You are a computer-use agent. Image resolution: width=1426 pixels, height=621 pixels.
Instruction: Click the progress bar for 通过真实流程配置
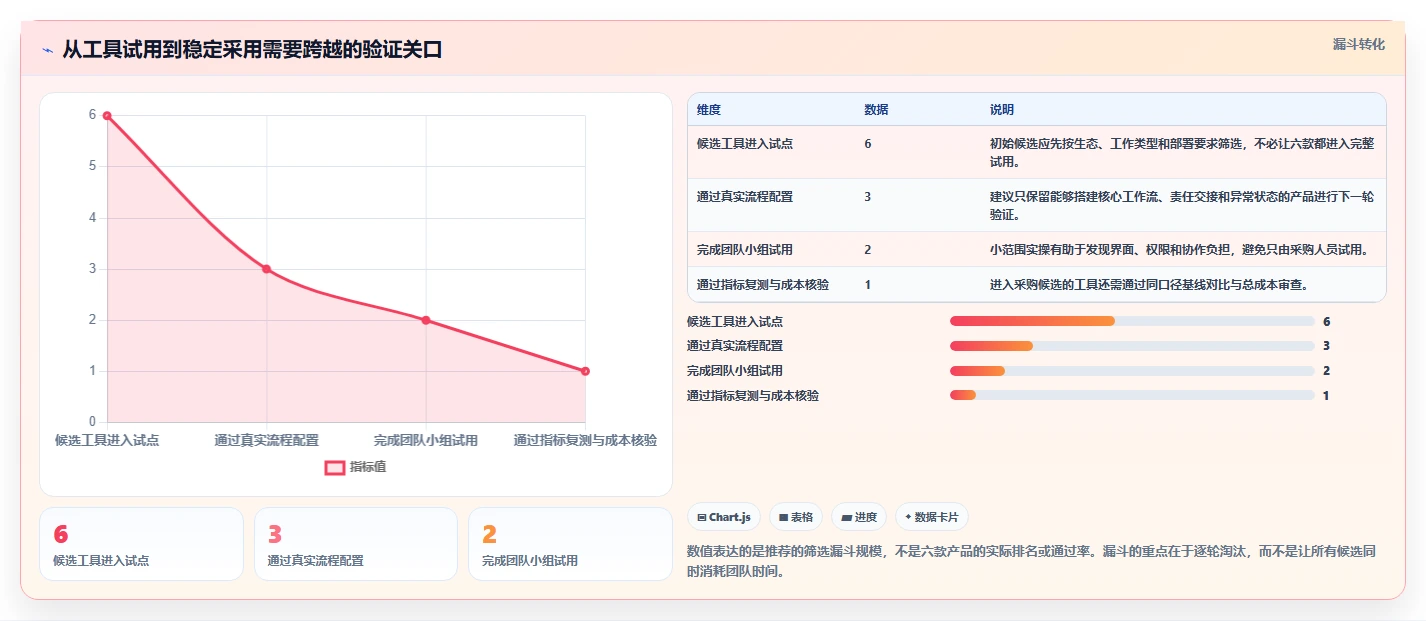1132,346
